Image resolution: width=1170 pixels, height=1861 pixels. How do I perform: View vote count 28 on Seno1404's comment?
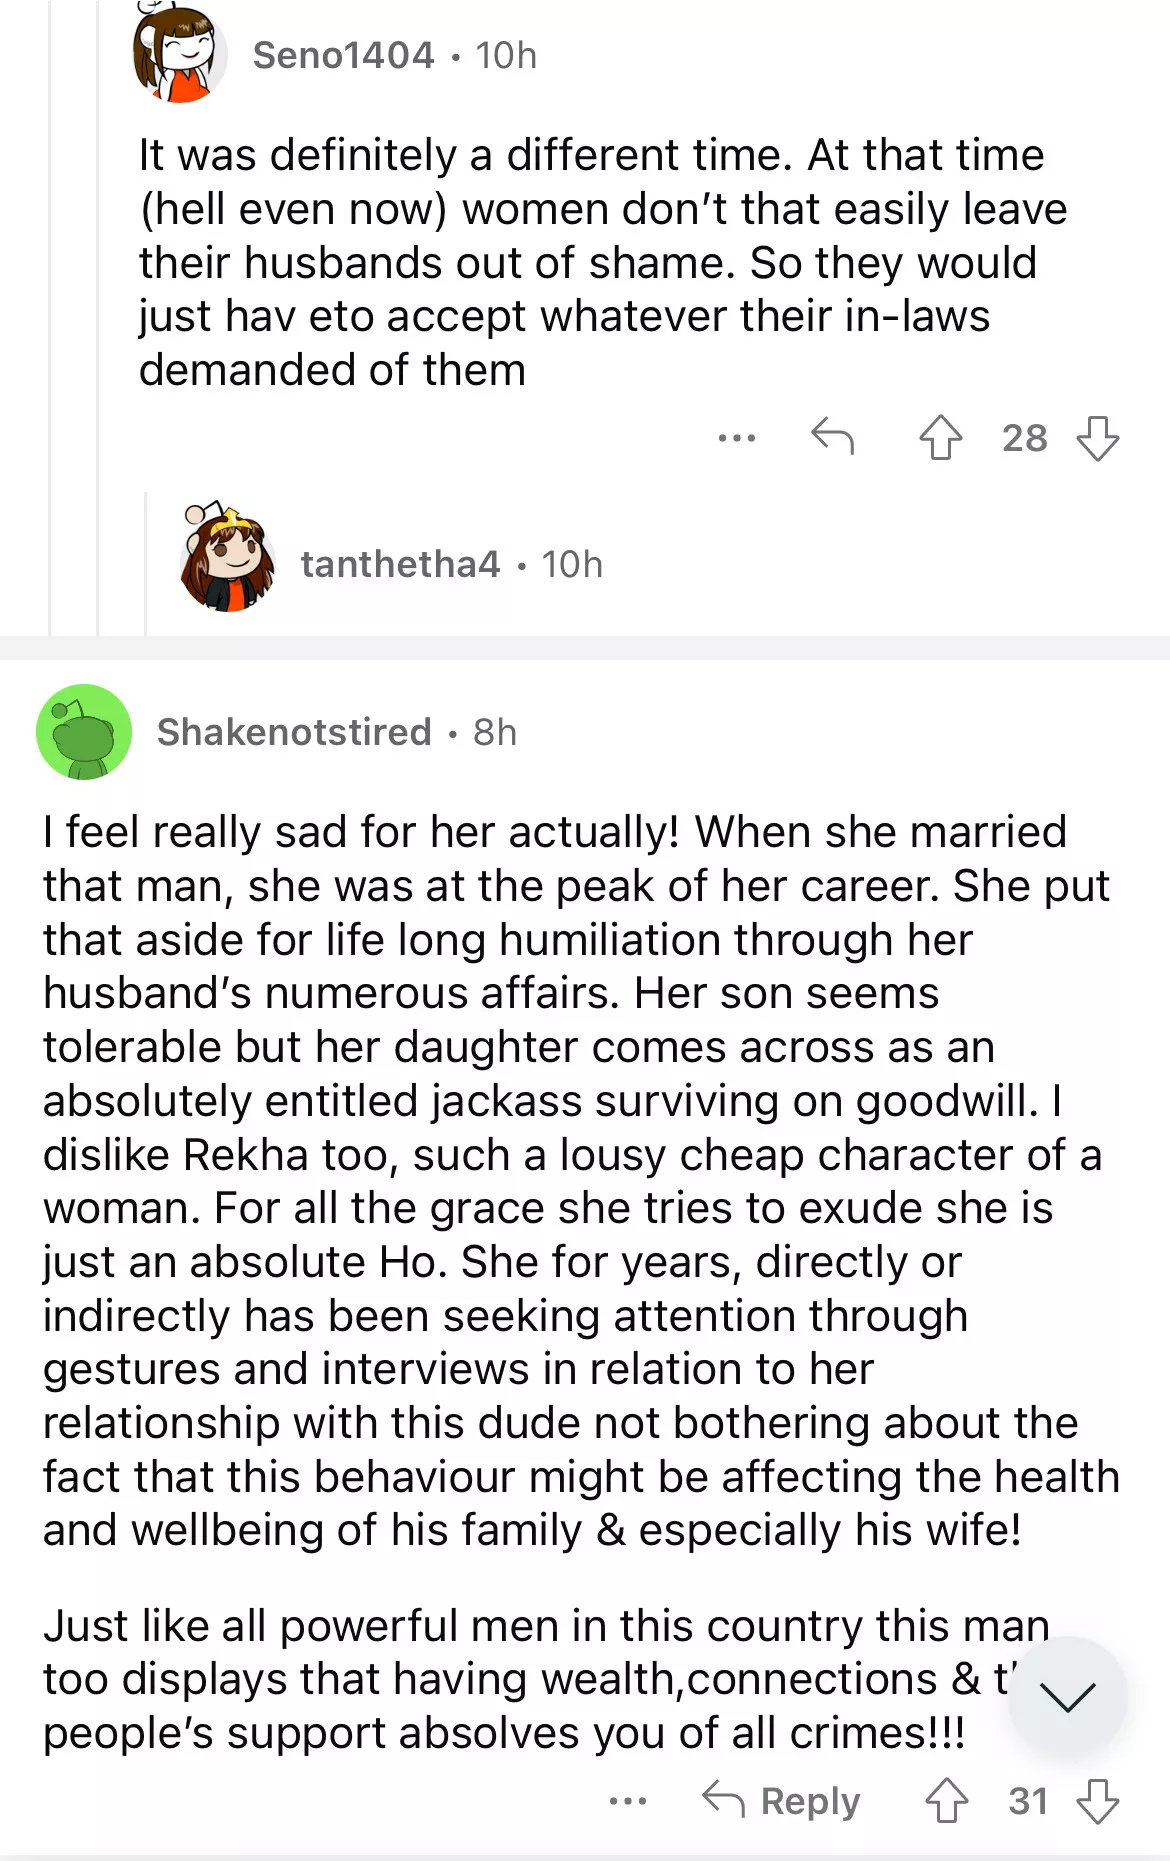1024,438
